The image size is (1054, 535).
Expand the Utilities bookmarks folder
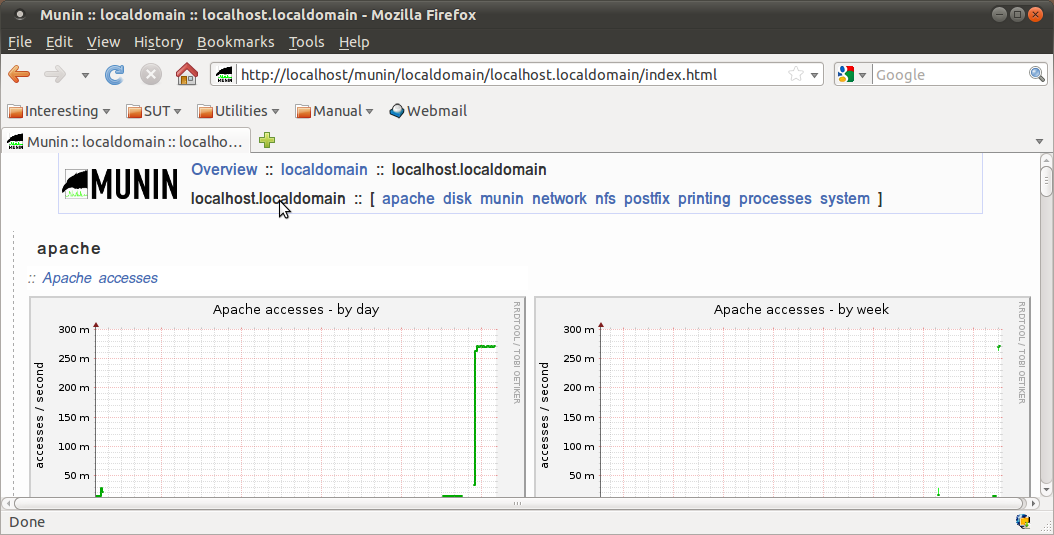click(x=238, y=111)
